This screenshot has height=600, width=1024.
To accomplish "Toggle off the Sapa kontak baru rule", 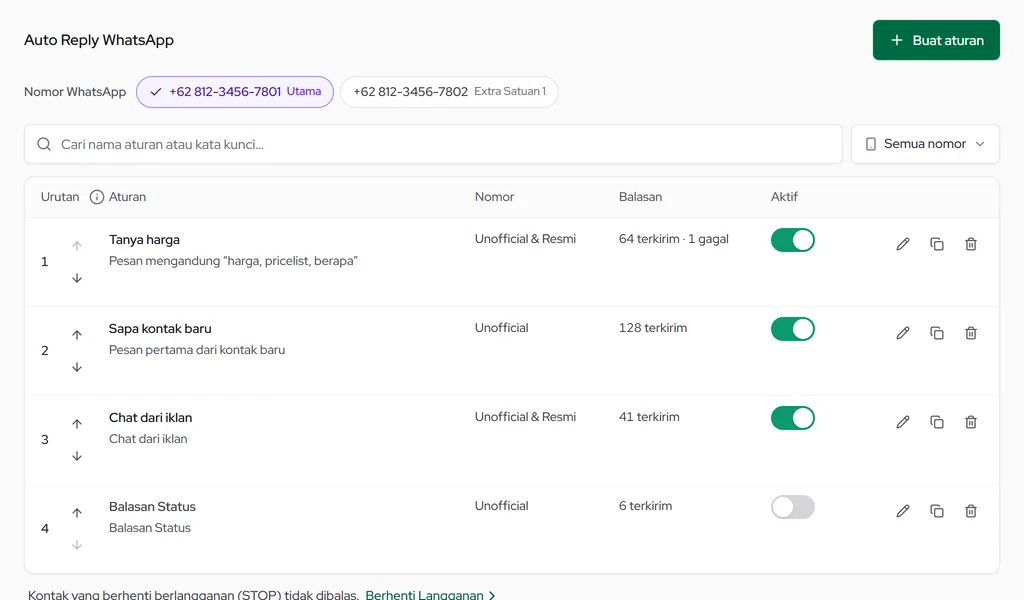I will pyautogui.click(x=793, y=329).
